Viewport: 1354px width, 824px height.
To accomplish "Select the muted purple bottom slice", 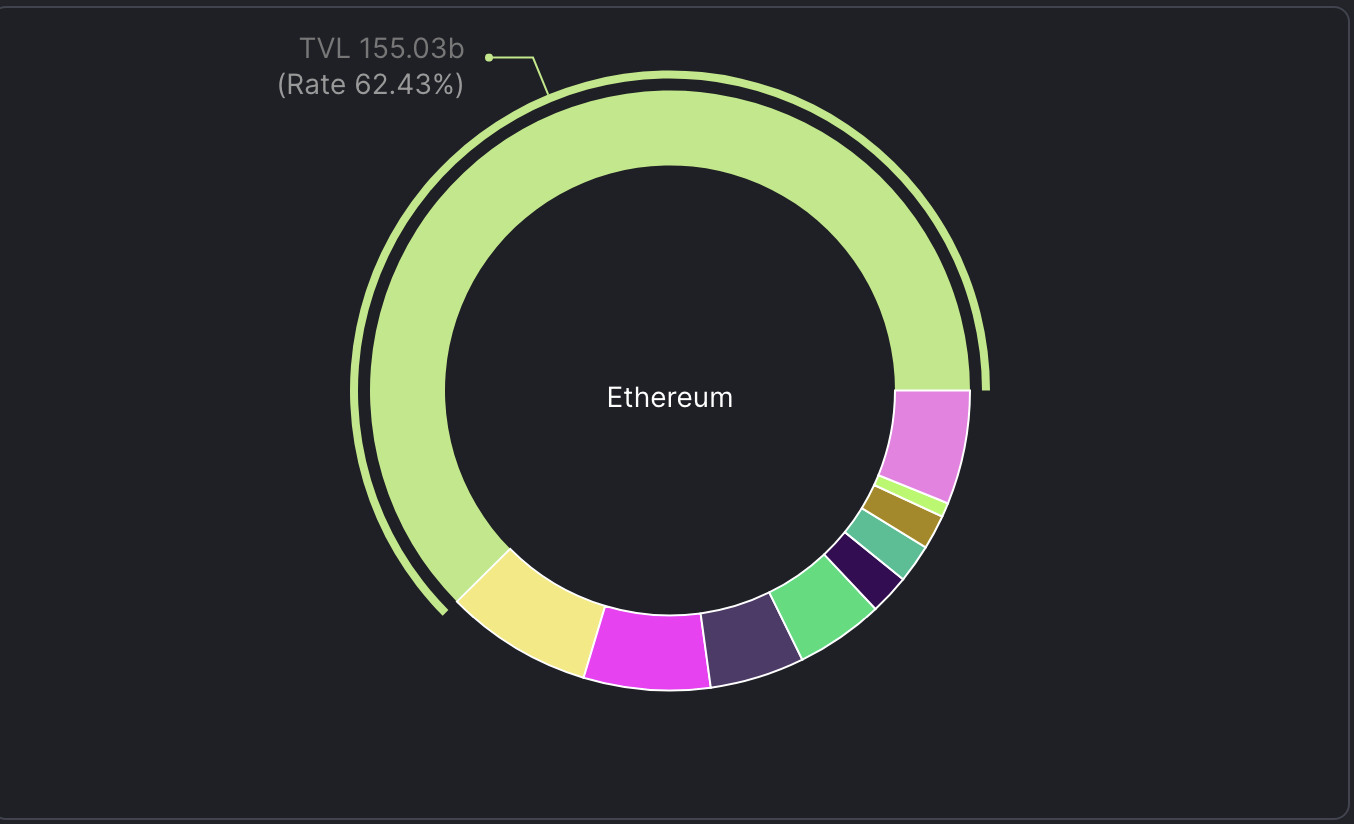I will click(750, 640).
